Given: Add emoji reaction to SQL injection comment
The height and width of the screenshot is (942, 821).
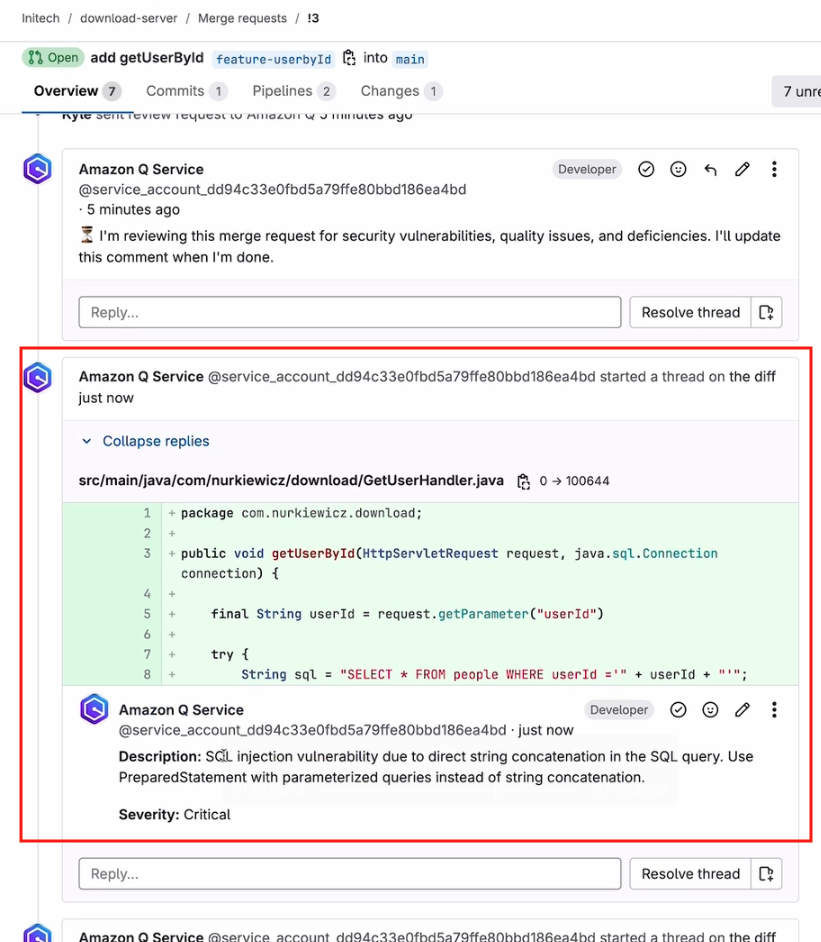Looking at the screenshot, I should point(710,710).
